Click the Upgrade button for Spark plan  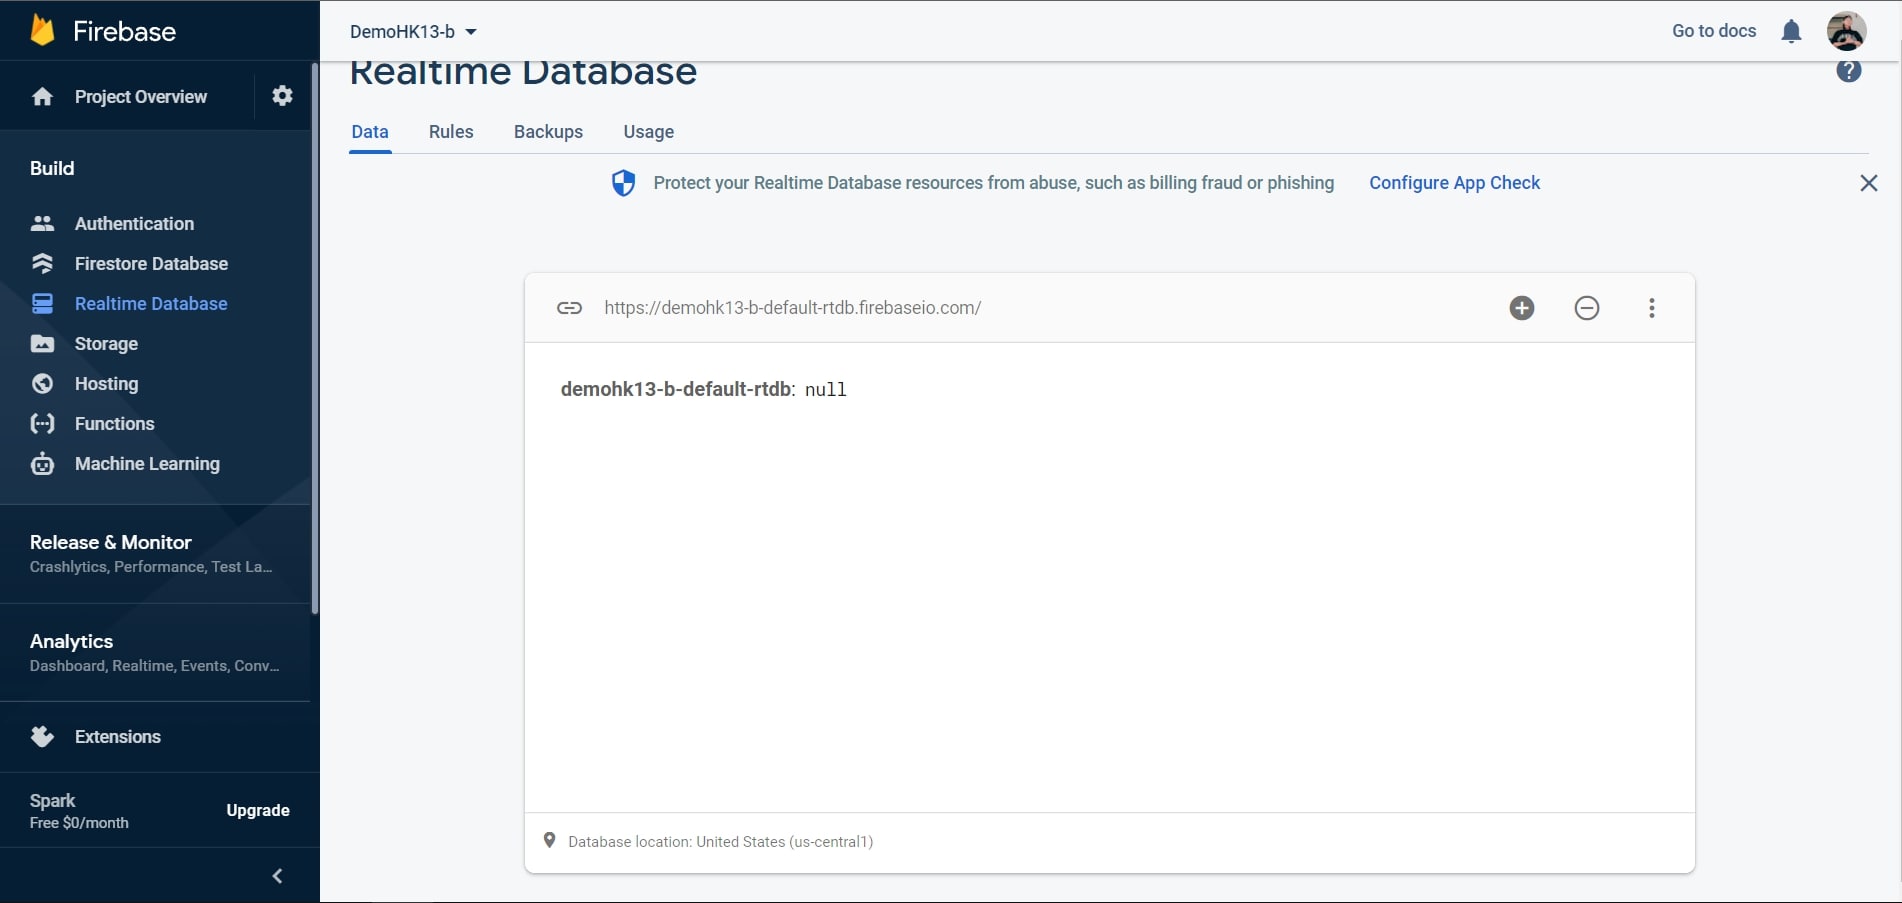click(257, 810)
